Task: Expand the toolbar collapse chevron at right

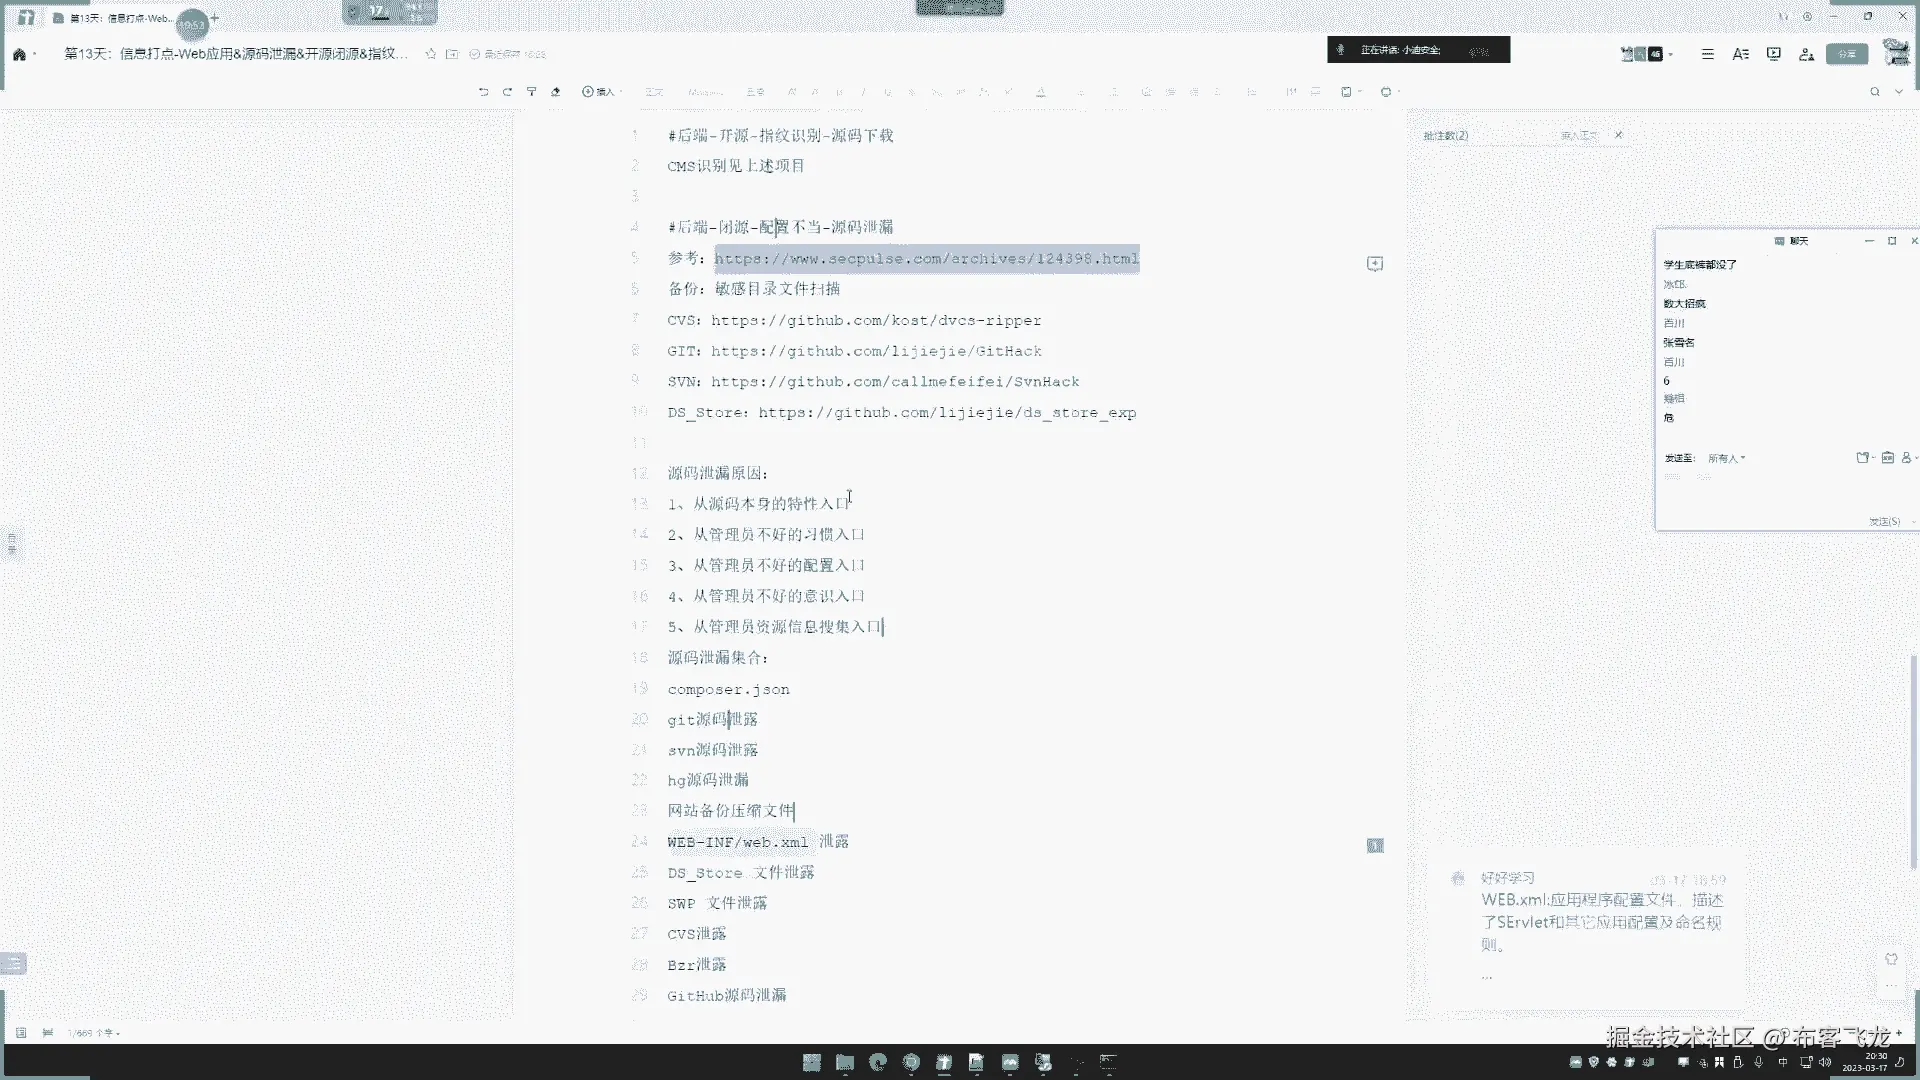Action: 1899,91
